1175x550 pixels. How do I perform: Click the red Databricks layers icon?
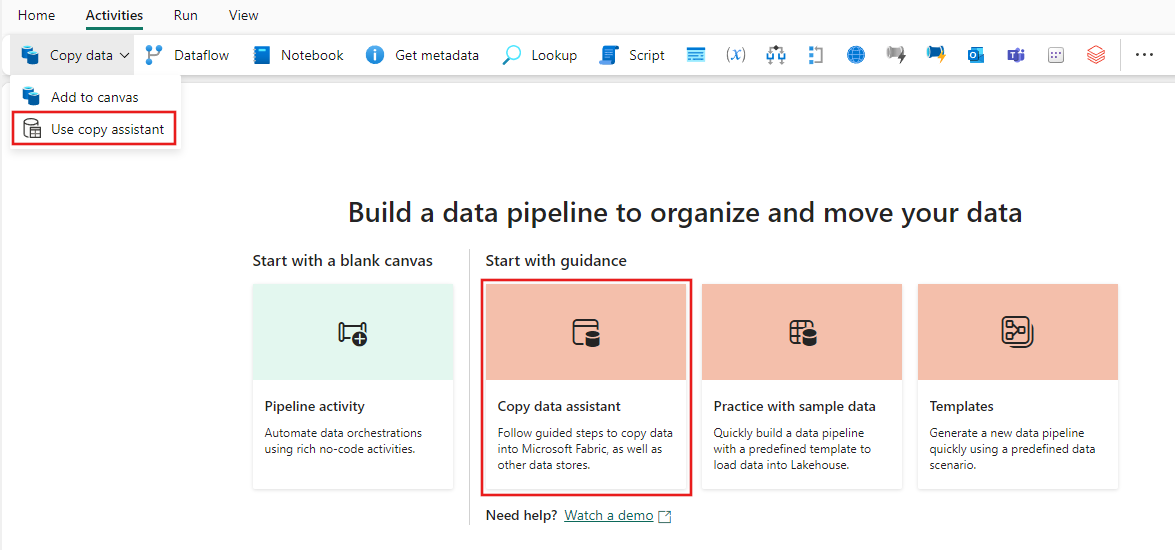[x=1096, y=55]
